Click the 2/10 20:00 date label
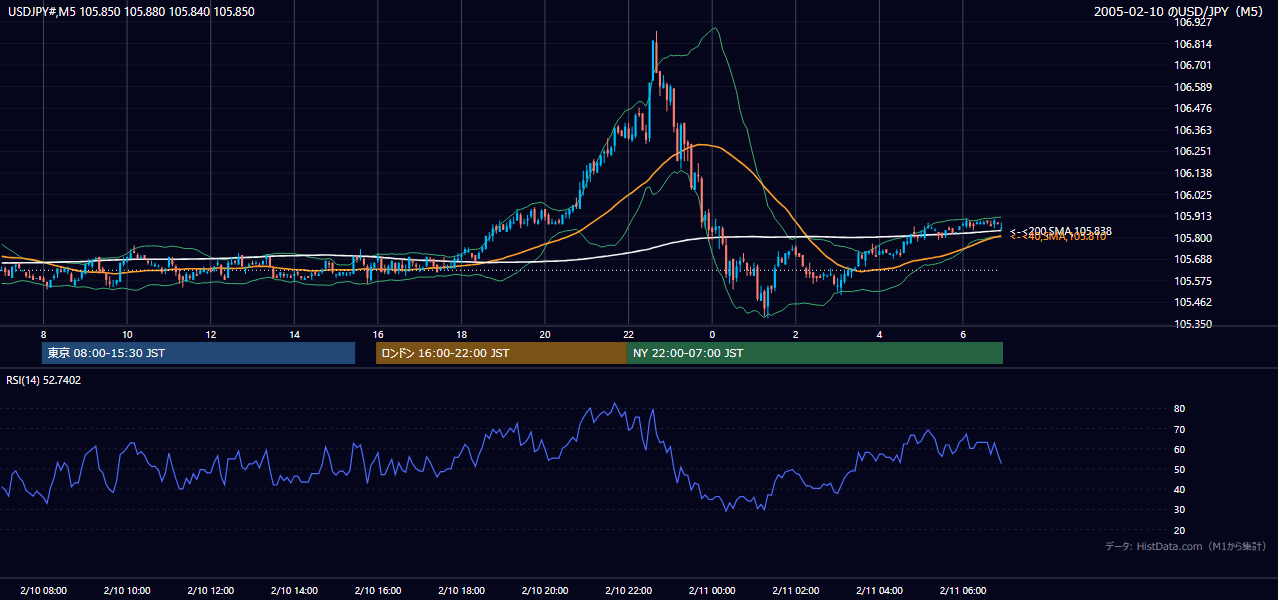 coord(545,590)
